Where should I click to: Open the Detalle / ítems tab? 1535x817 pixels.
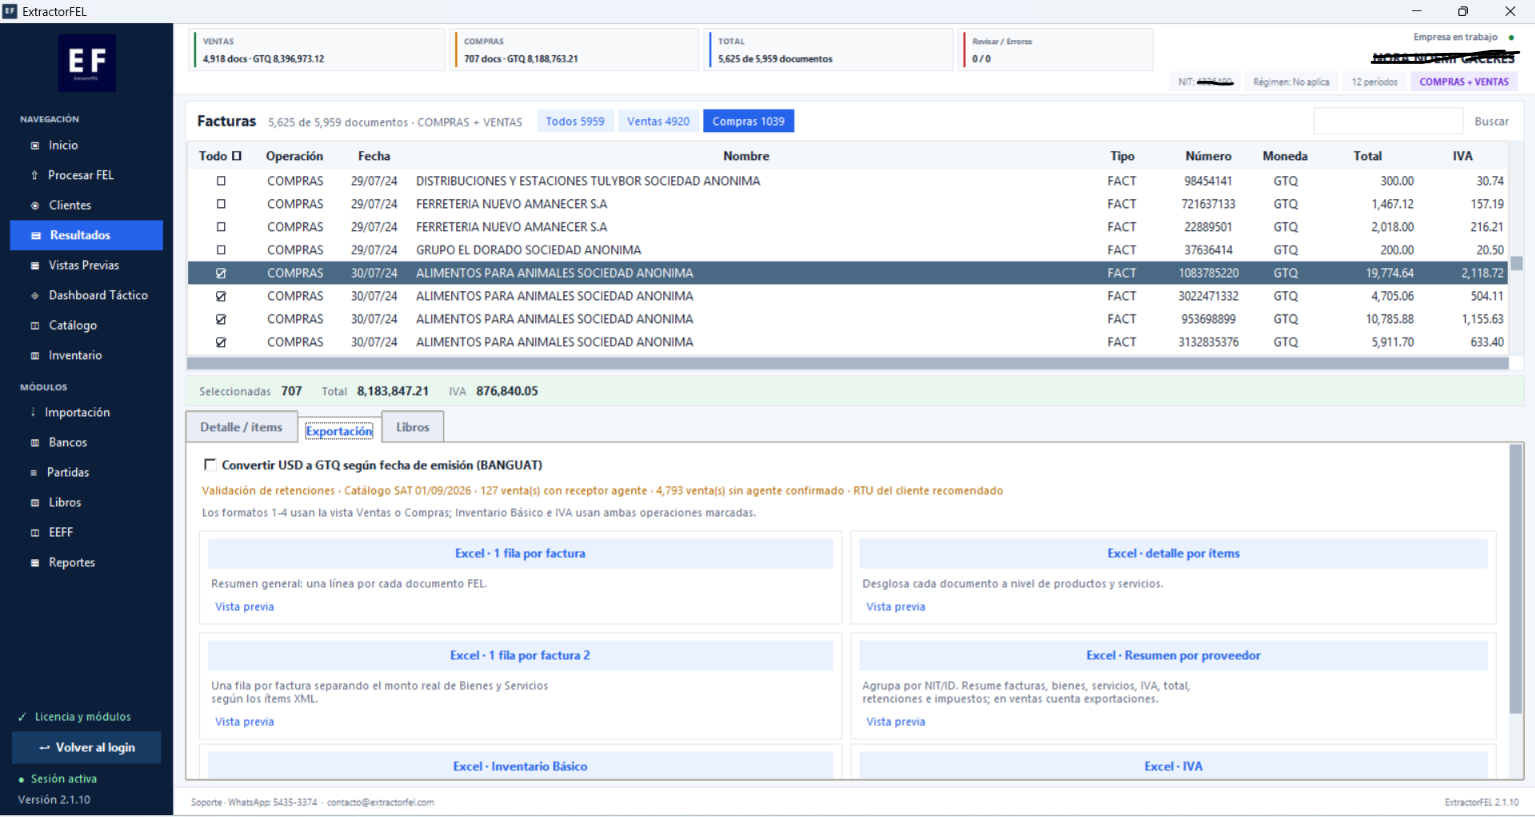(x=241, y=427)
